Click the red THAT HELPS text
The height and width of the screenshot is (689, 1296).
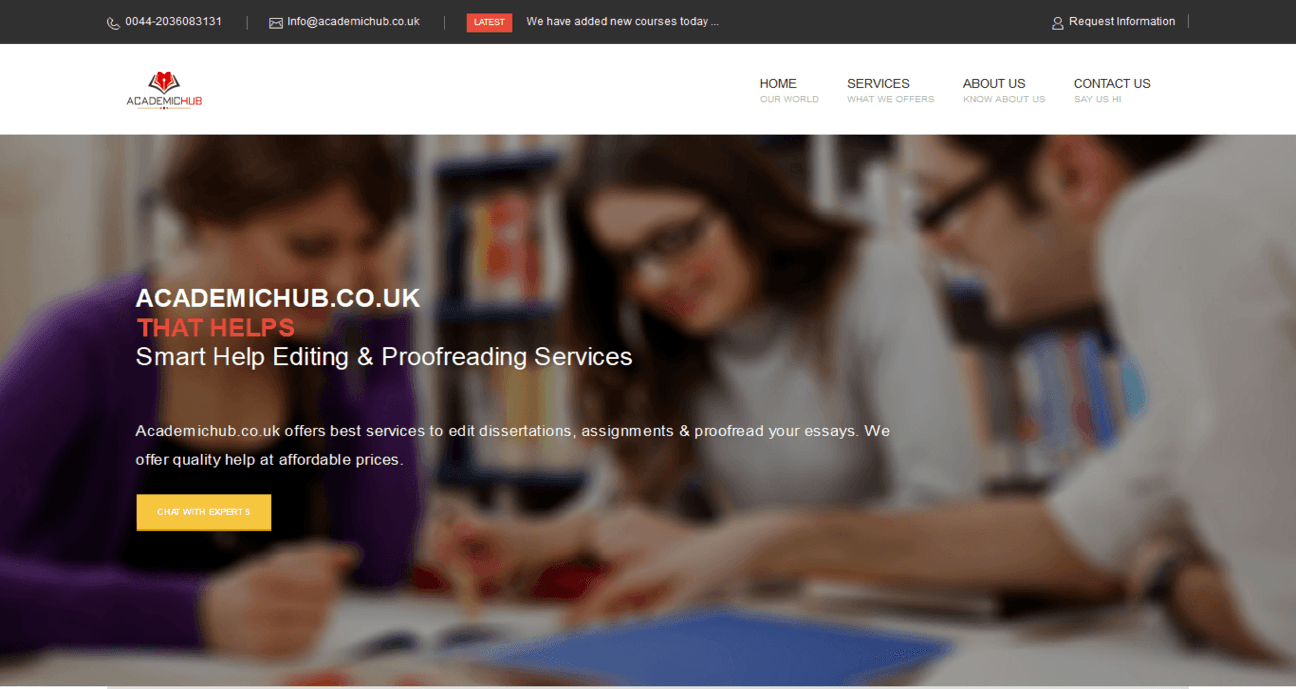[216, 327]
